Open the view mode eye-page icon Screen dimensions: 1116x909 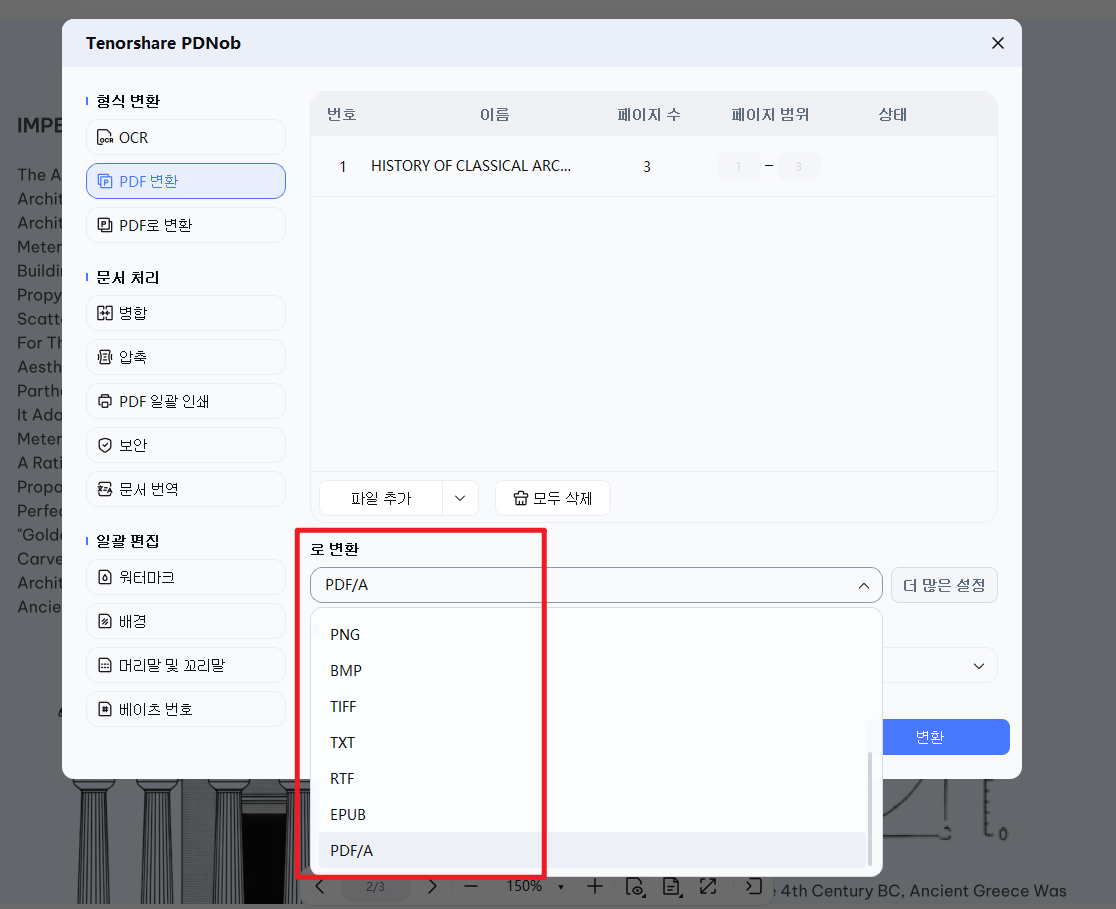pos(635,886)
